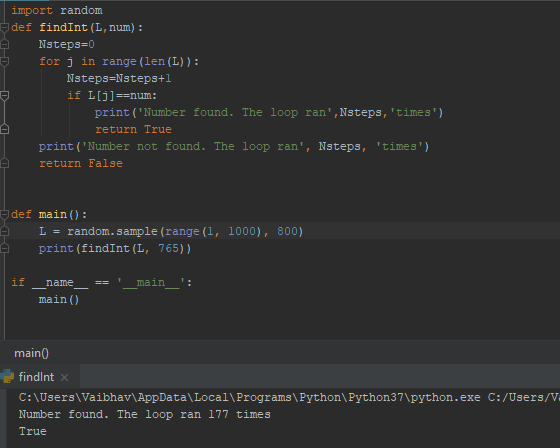Click 'Nsteps=Nsteps+1' line
The width and height of the screenshot is (560, 448).
(x=119, y=78)
